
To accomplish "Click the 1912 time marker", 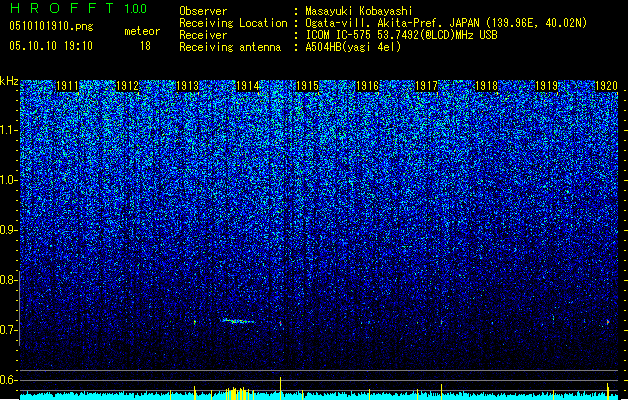I will pos(127,86).
